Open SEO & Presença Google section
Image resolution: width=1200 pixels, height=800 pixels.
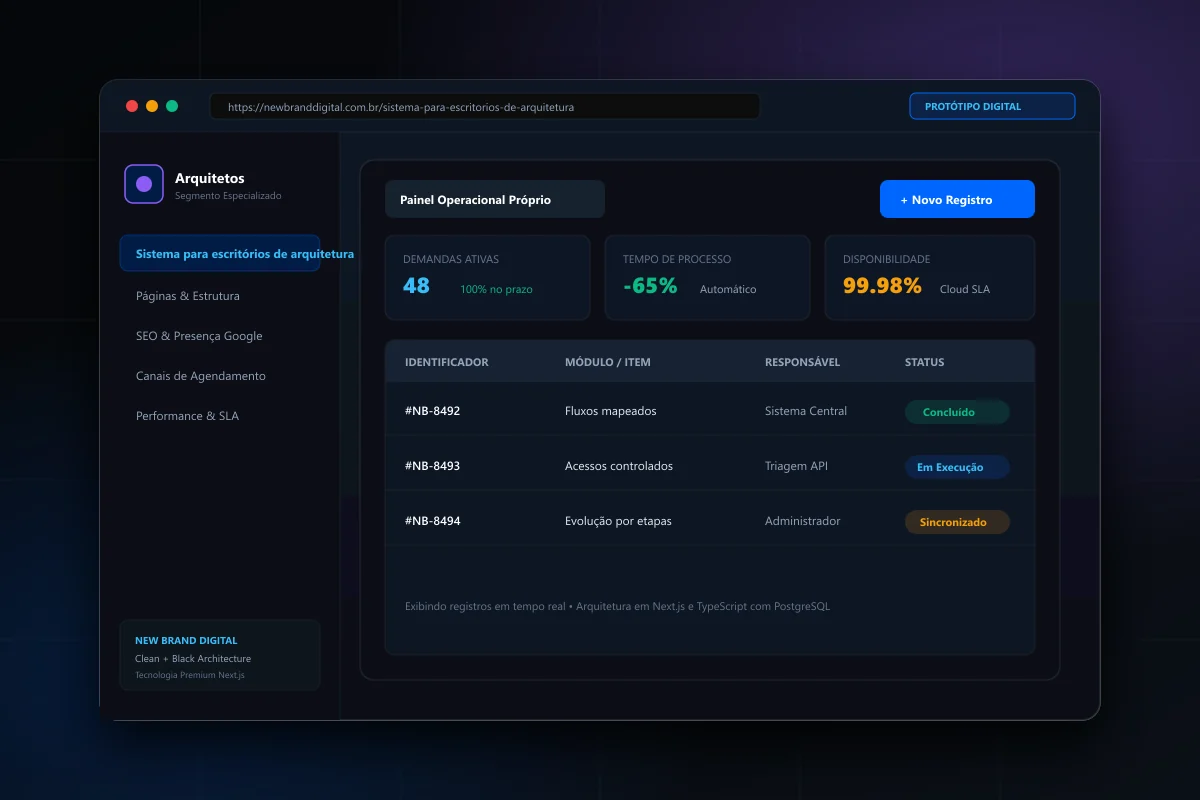point(199,336)
